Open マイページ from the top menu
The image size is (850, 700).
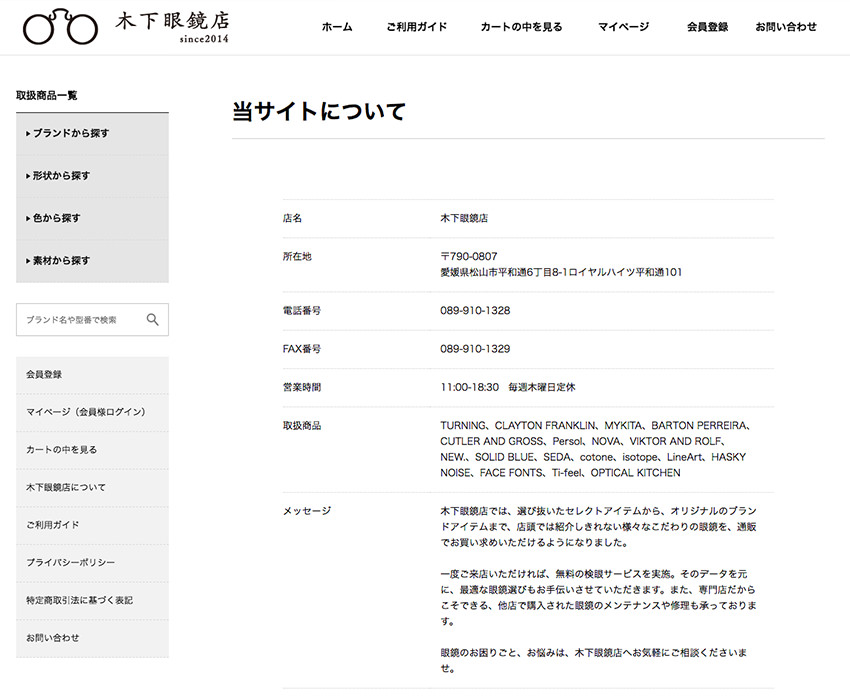coord(621,27)
